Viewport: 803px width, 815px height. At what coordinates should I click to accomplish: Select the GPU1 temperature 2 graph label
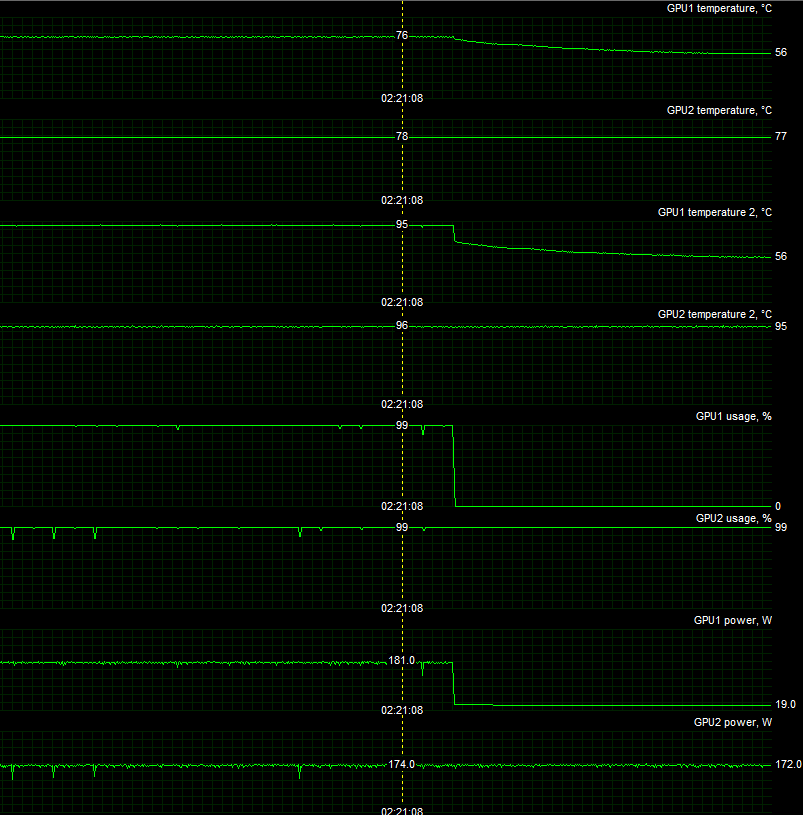coord(714,212)
